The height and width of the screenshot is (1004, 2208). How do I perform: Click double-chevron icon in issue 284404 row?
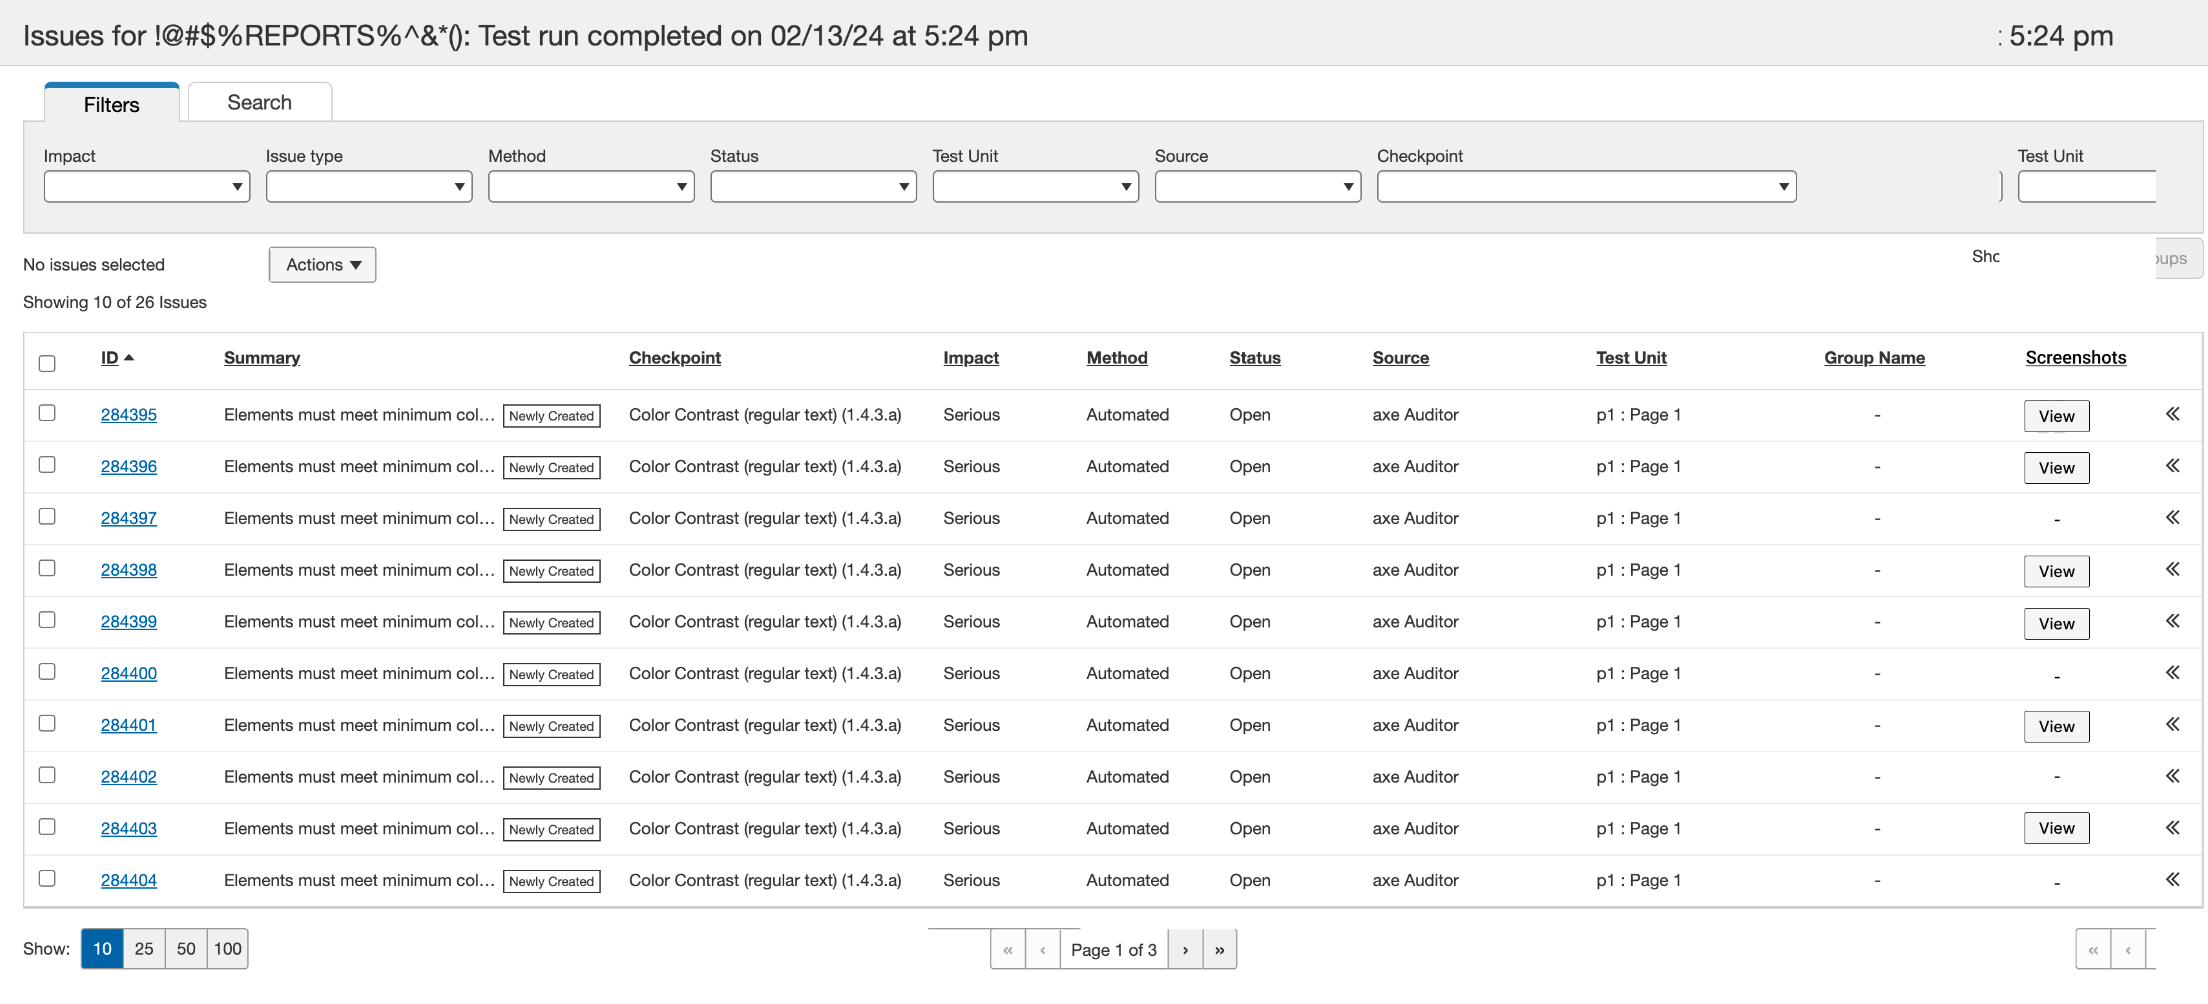click(x=2172, y=879)
